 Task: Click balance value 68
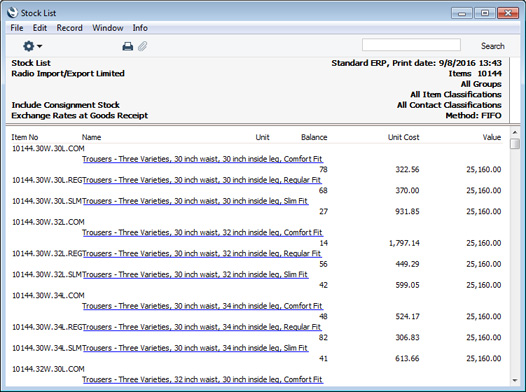(x=323, y=190)
